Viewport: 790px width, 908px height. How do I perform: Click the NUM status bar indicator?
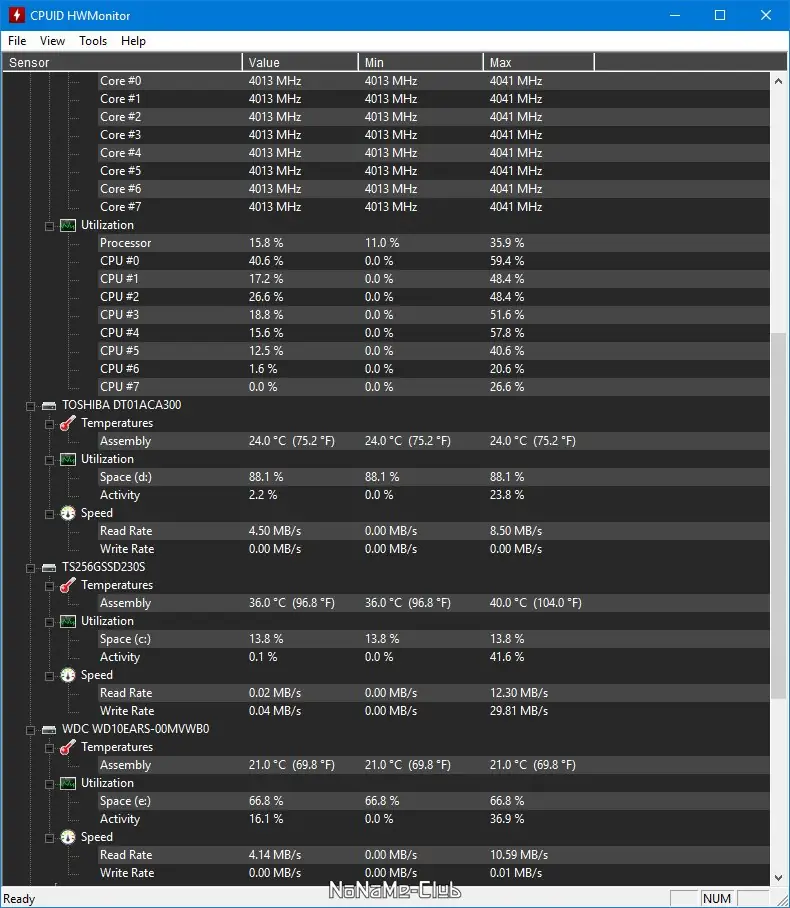point(717,898)
